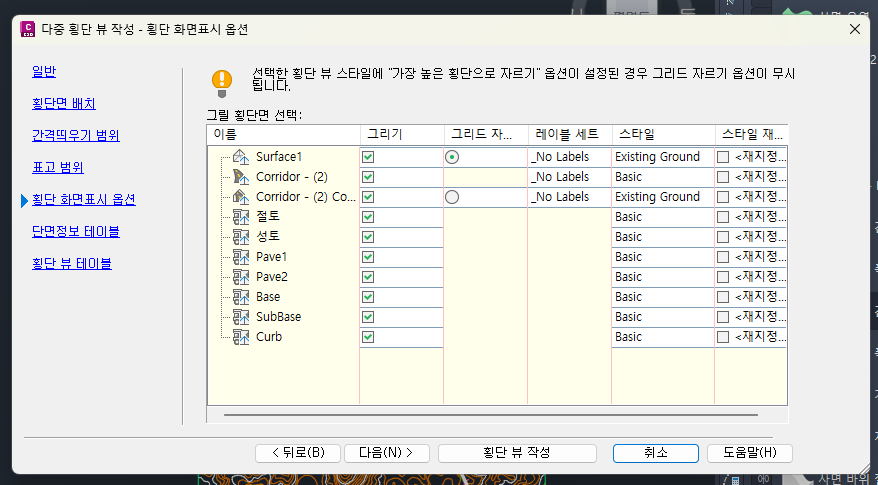878x485 pixels.
Task: Go to the 일반 wizard page
Action: coord(44,71)
